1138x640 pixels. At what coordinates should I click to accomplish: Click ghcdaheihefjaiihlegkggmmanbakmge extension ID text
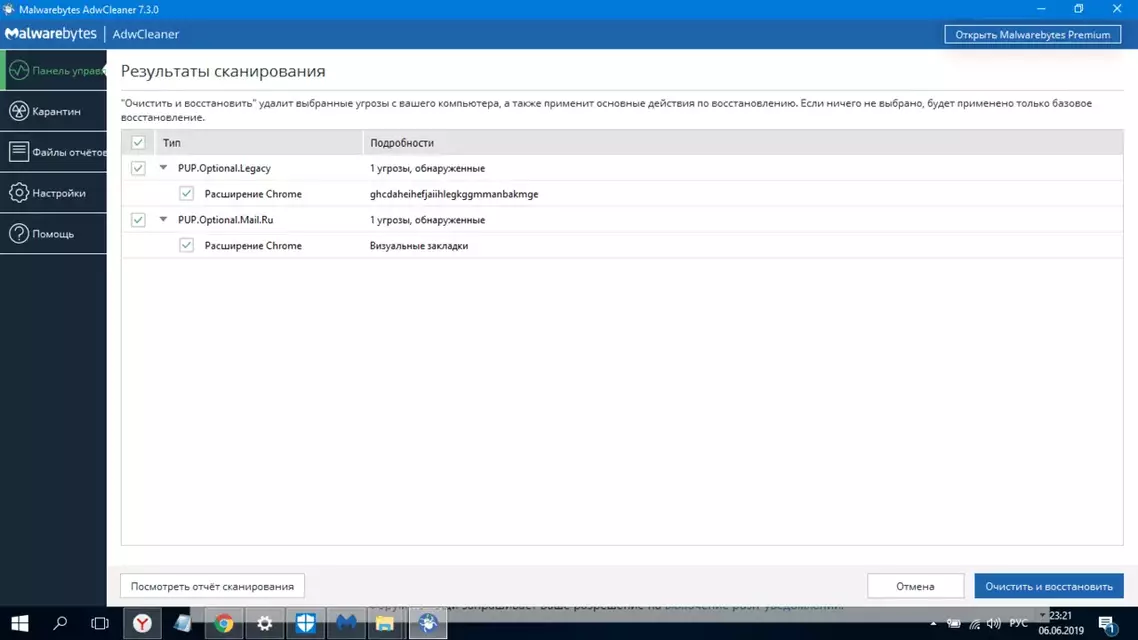coord(454,194)
